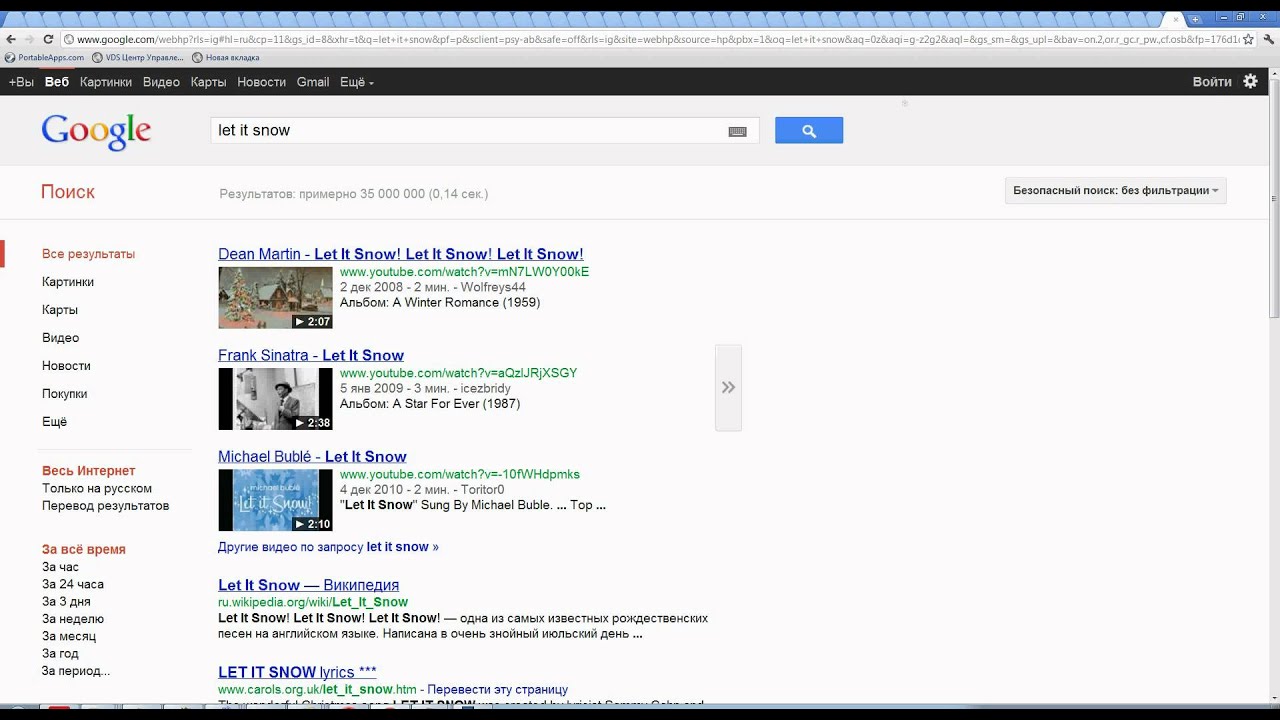Filter results За час

(60, 567)
